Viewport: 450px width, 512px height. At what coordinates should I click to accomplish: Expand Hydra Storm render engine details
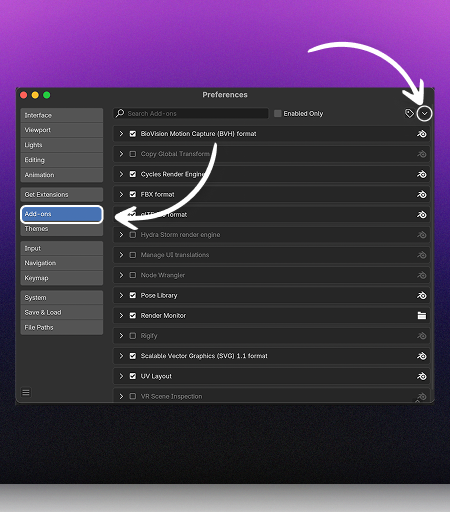pos(121,235)
